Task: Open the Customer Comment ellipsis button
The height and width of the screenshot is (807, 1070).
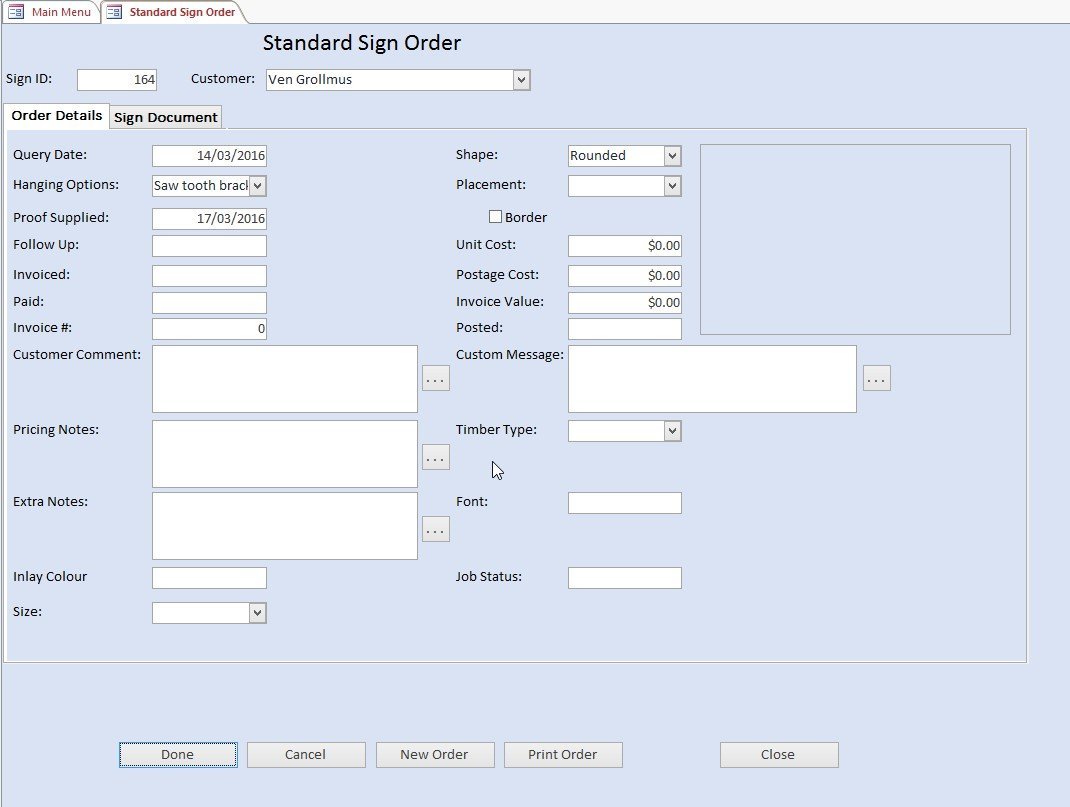Action: click(436, 378)
